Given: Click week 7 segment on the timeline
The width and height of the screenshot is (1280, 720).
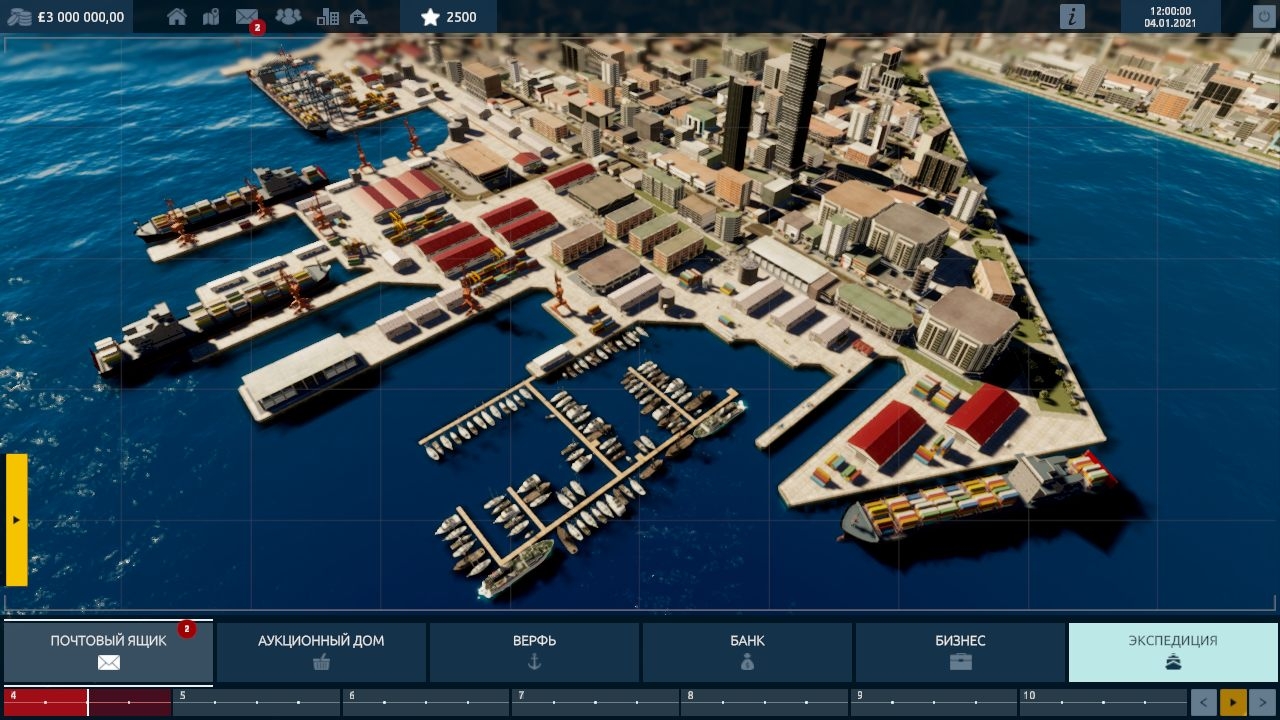Looking at the screenshot, I should (595, 702).
